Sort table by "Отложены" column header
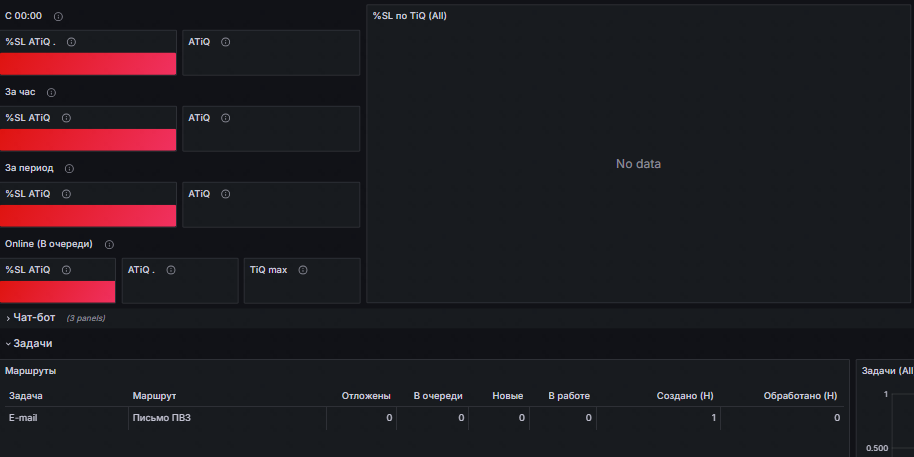The image size is (914, 457). tap(366, 396)
